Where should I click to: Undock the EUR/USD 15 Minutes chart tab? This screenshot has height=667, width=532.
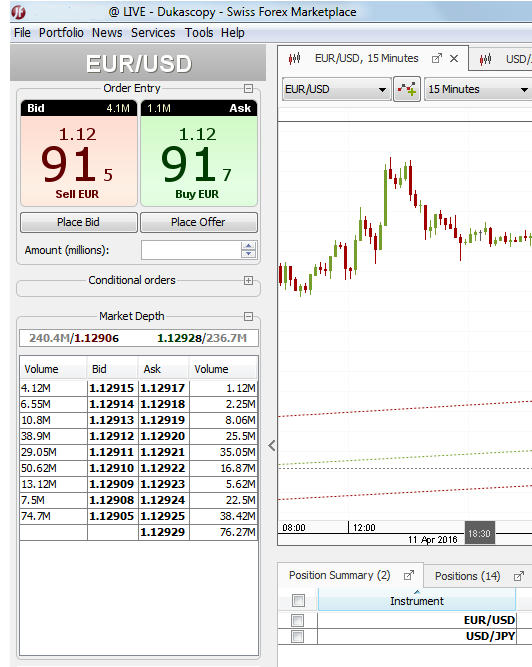pyautogui.click(x=437, y=59)
